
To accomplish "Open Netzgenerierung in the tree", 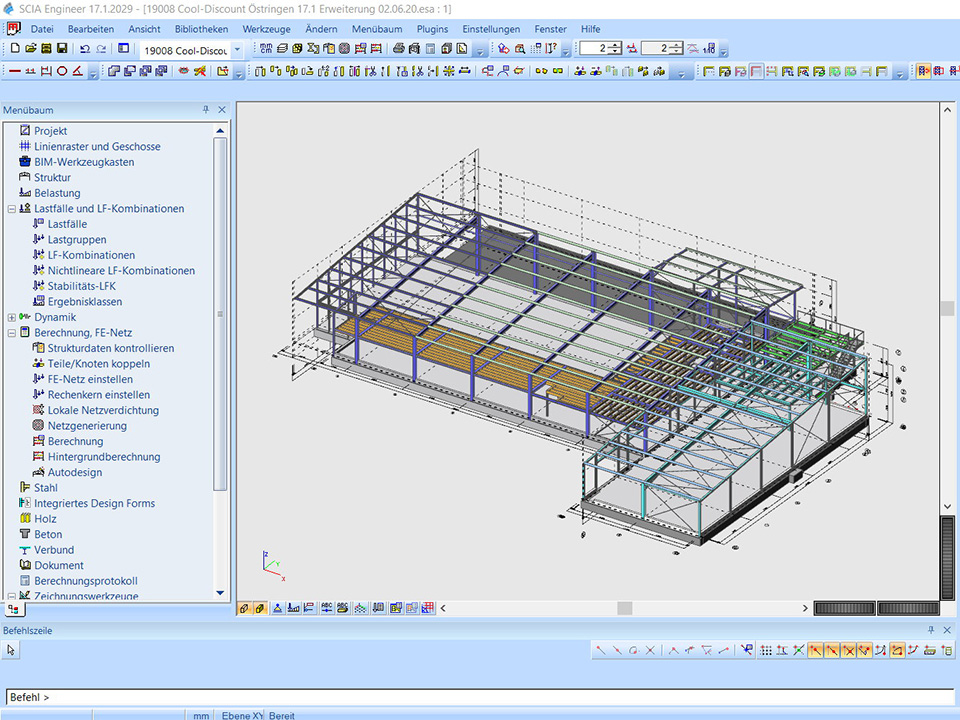I will [x=89, y=425].
